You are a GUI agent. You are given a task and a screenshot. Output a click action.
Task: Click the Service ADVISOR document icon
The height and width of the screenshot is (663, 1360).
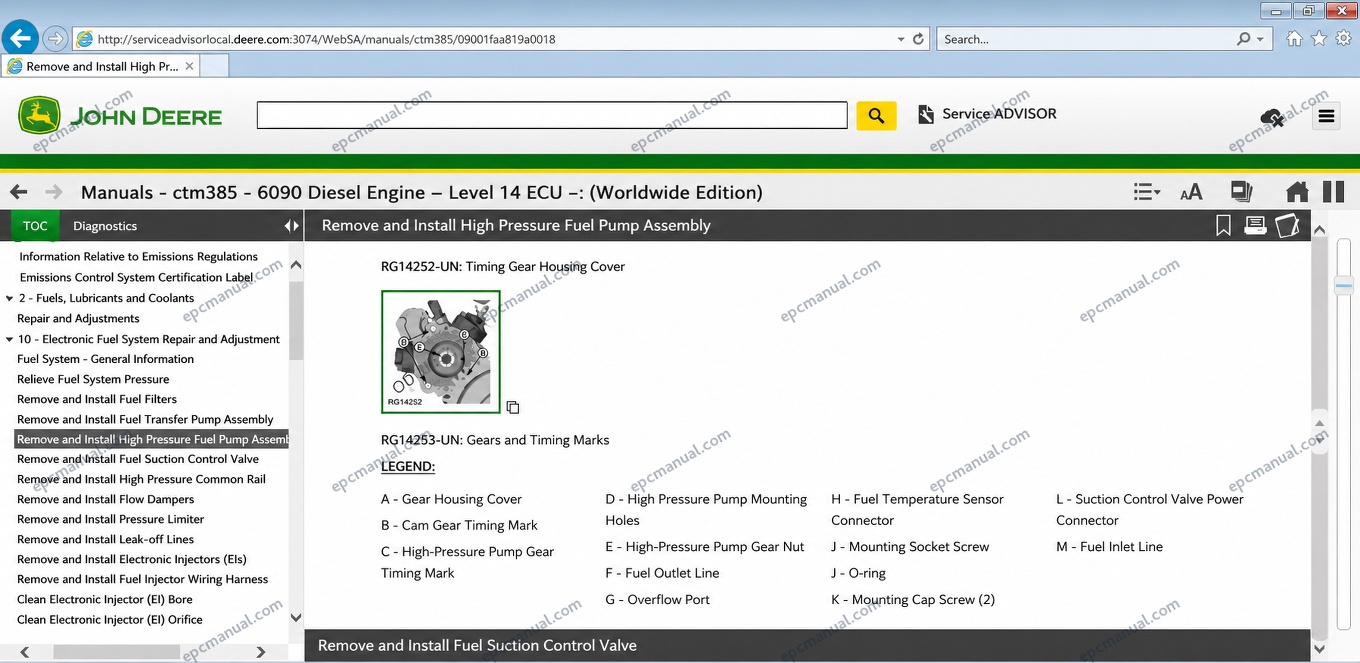926,115
